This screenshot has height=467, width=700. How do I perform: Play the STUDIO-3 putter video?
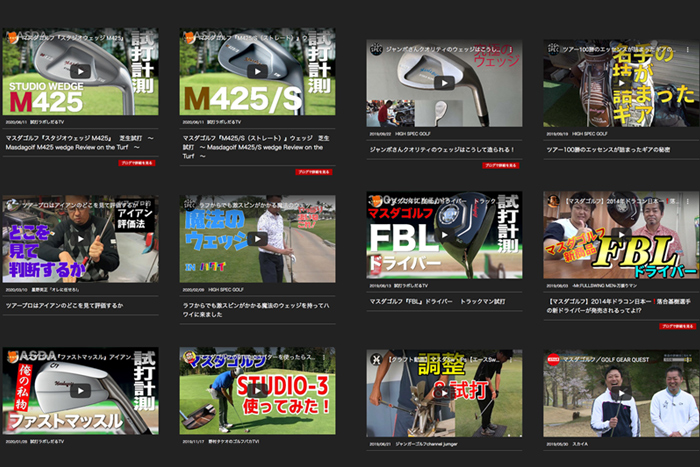click(x=257, y=391)
